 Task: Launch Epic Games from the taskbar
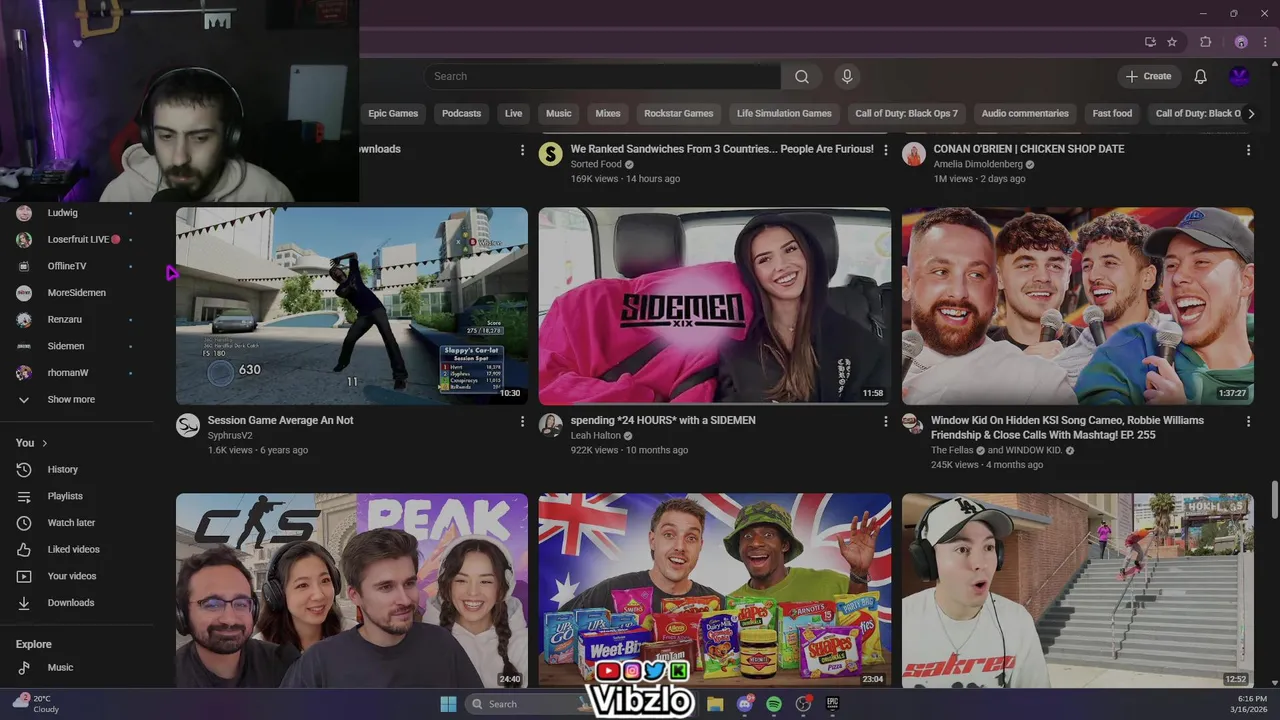point(832,704)
